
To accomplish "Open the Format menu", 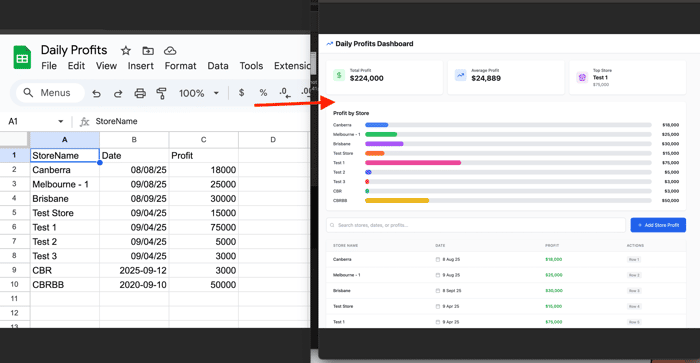I will [180, 66].
